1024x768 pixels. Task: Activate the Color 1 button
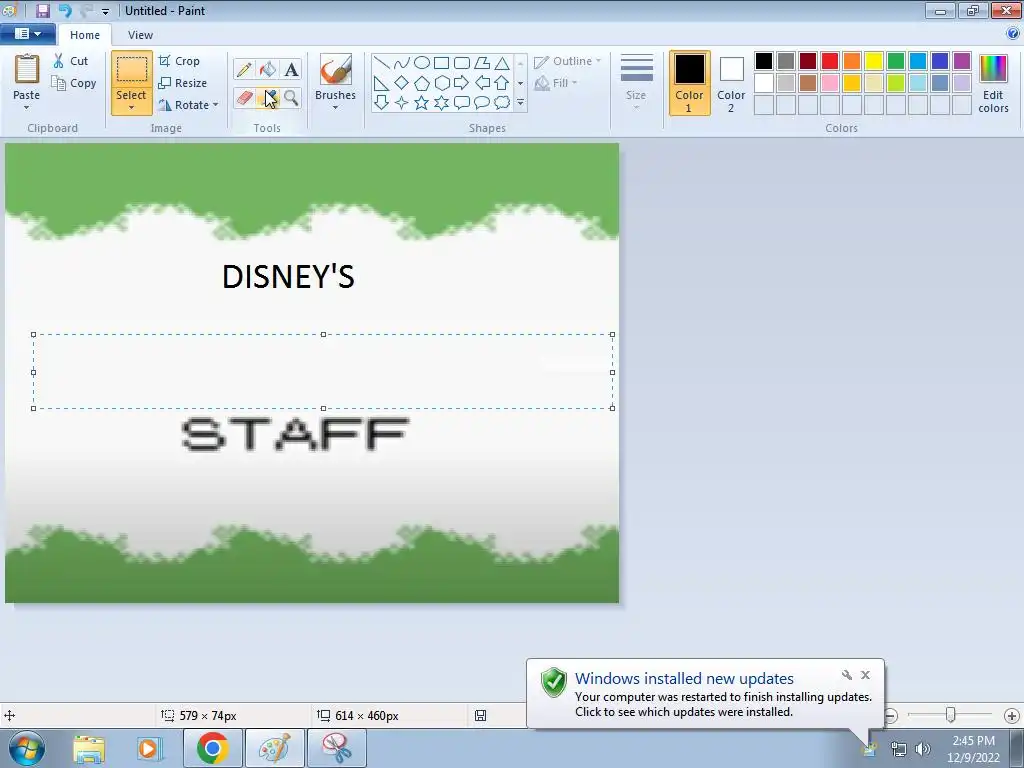pyautogui.click(x=690, y=83)
